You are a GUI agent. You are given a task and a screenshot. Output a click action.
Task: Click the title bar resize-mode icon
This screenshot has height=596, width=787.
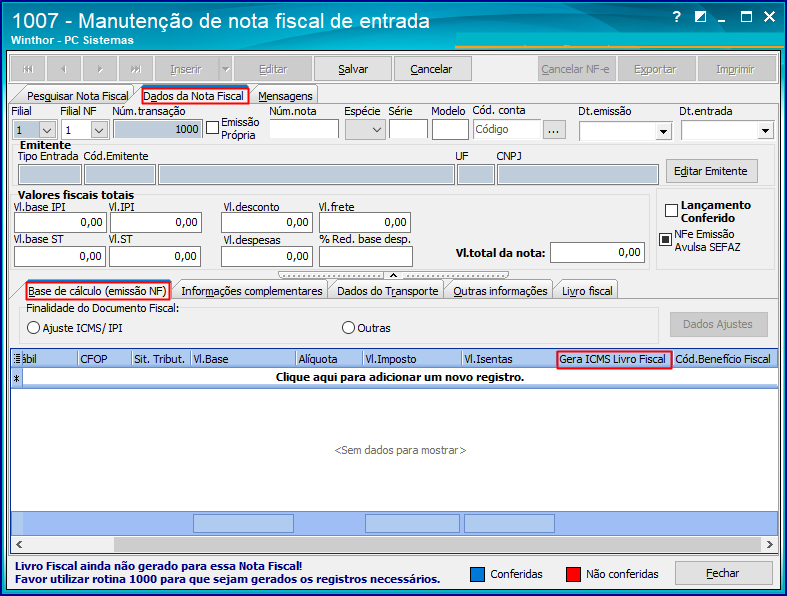[700, 17]
